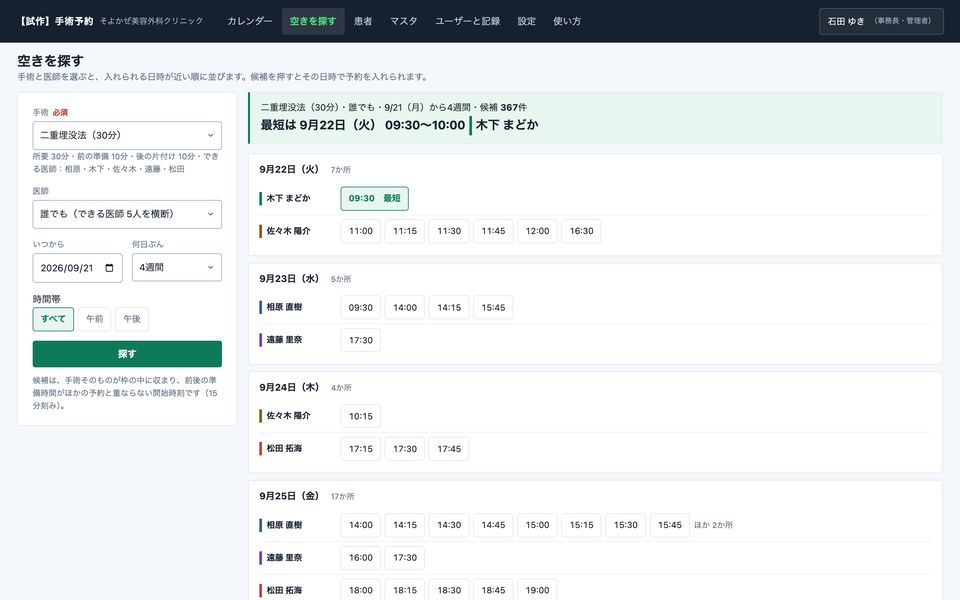Pick 15:00 slot for 相原 直樹 on 9月25日
This screenshot has height=600, width=960.
(538, 525)
